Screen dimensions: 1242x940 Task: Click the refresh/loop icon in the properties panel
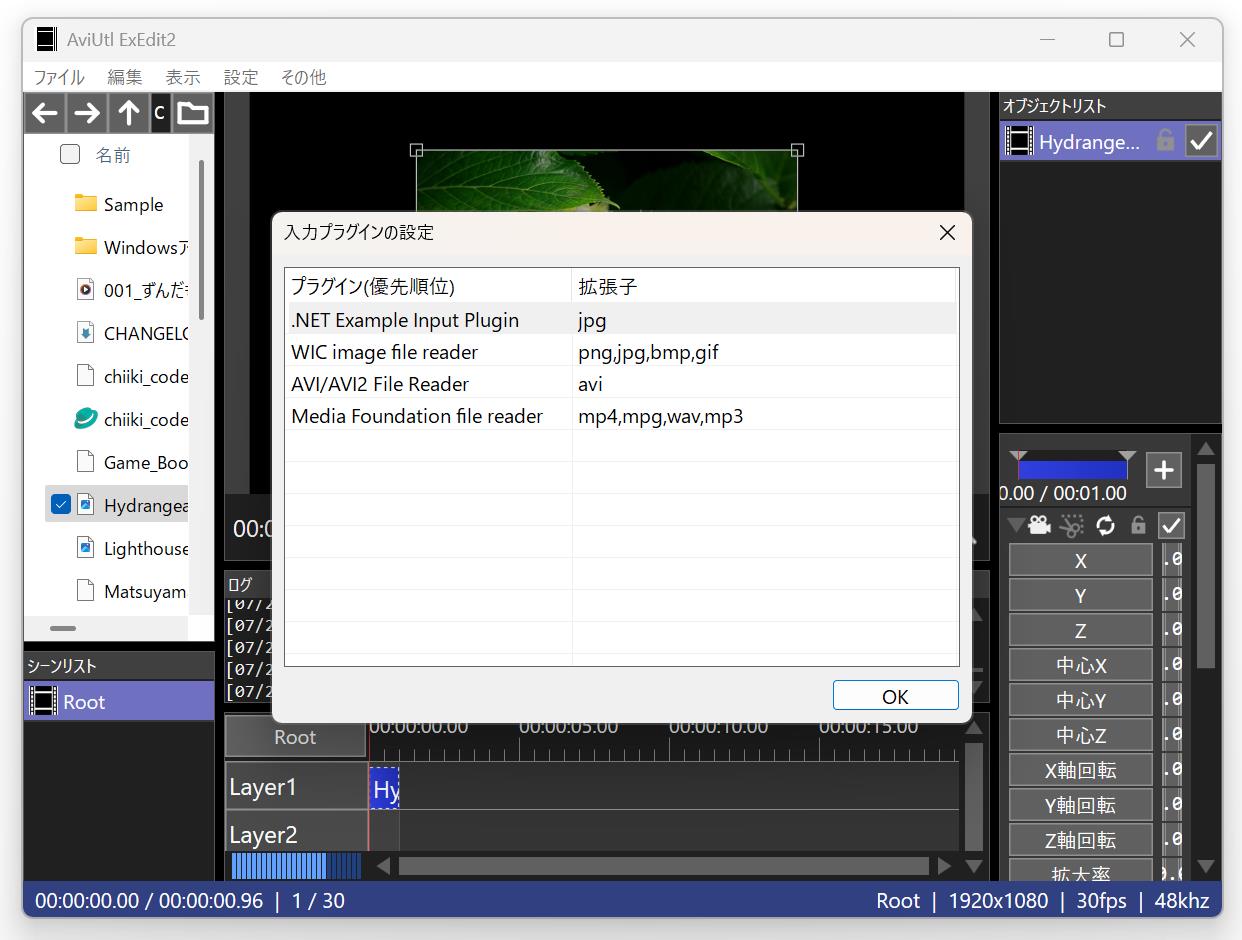[x=1104, y=525]
